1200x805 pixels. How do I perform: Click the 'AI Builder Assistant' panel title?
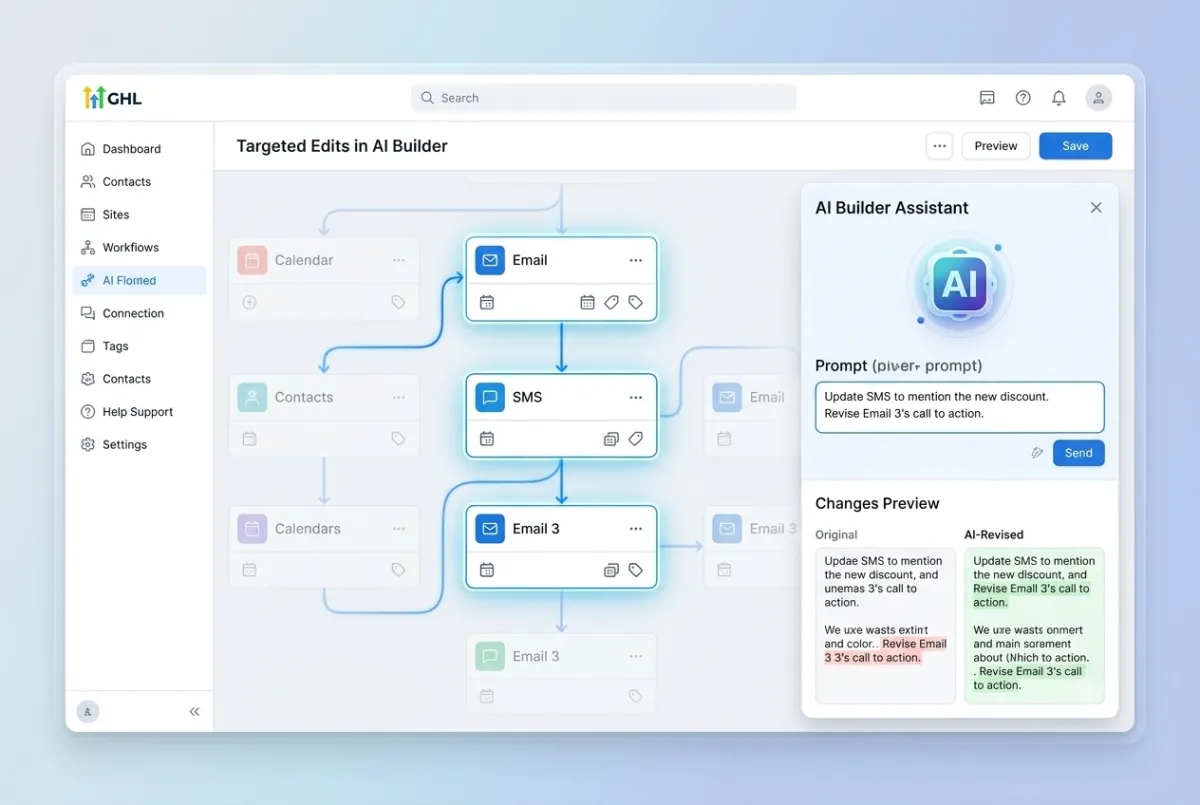point(892,208)
